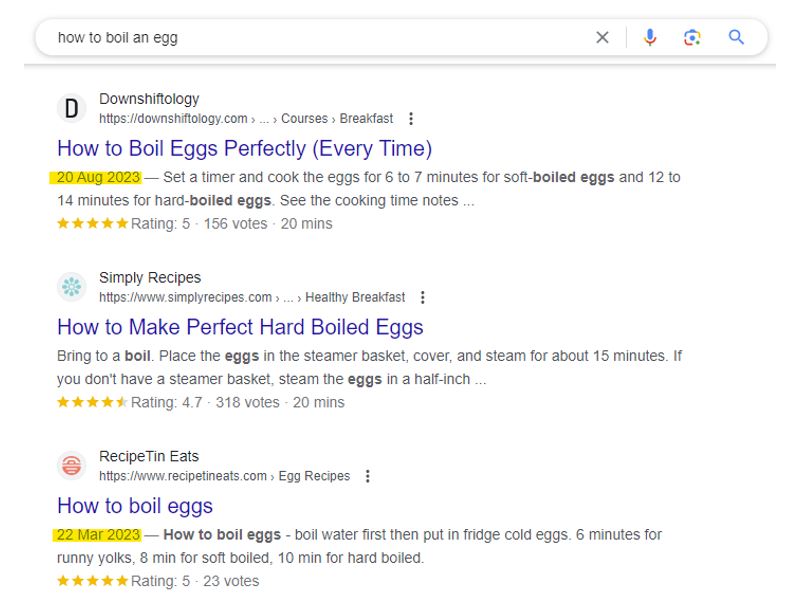Click the blue magnifier search icon
Image resolution: width=797 pixels, height=610 pixels.
click(x=736, y=37)
